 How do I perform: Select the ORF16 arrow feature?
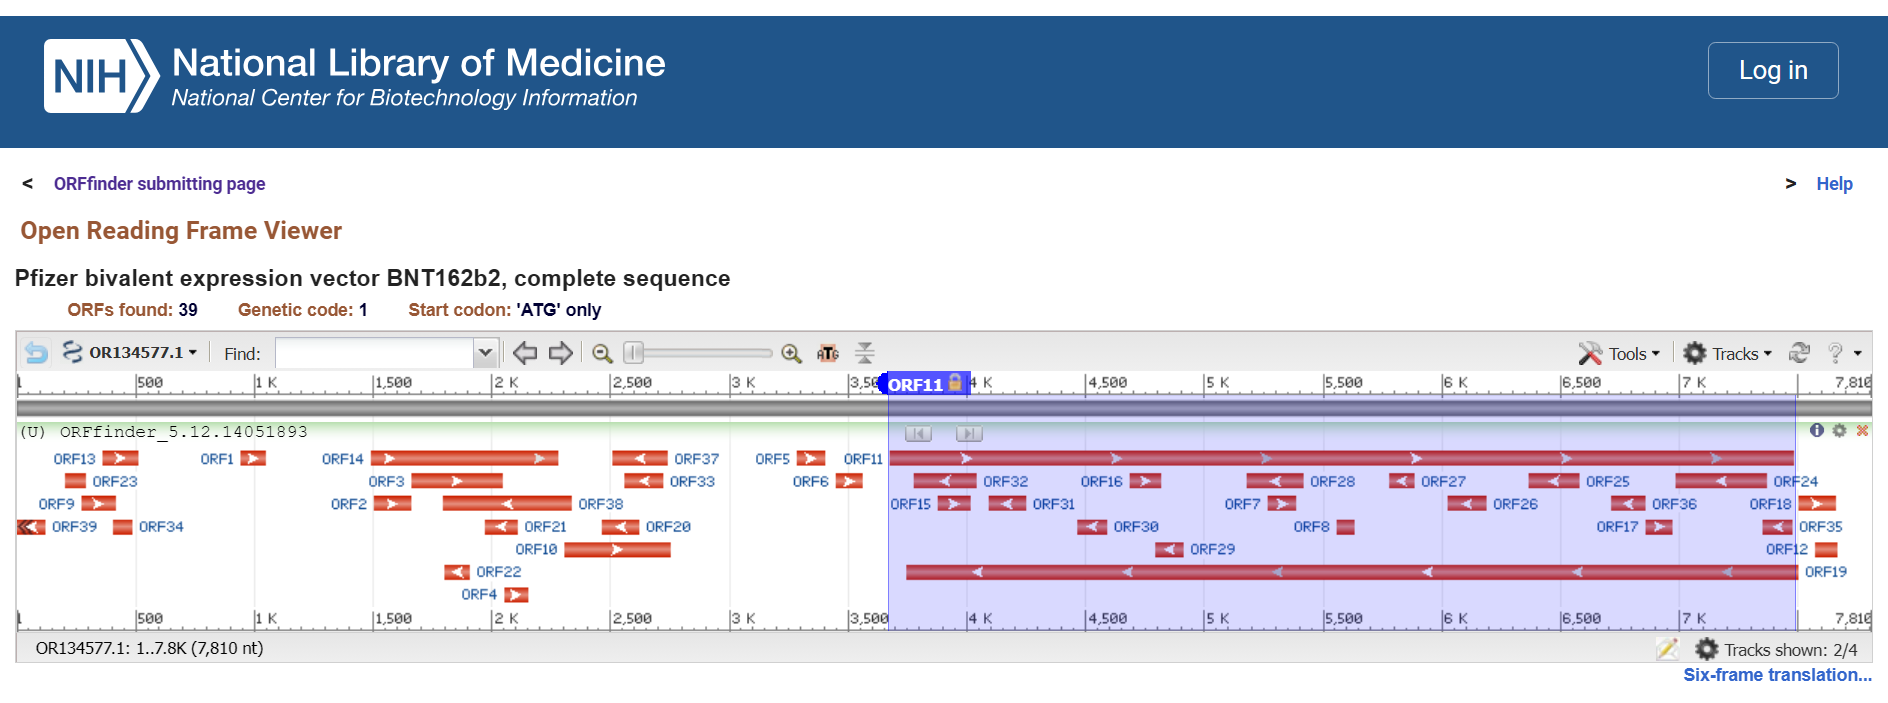(1145, 481)
